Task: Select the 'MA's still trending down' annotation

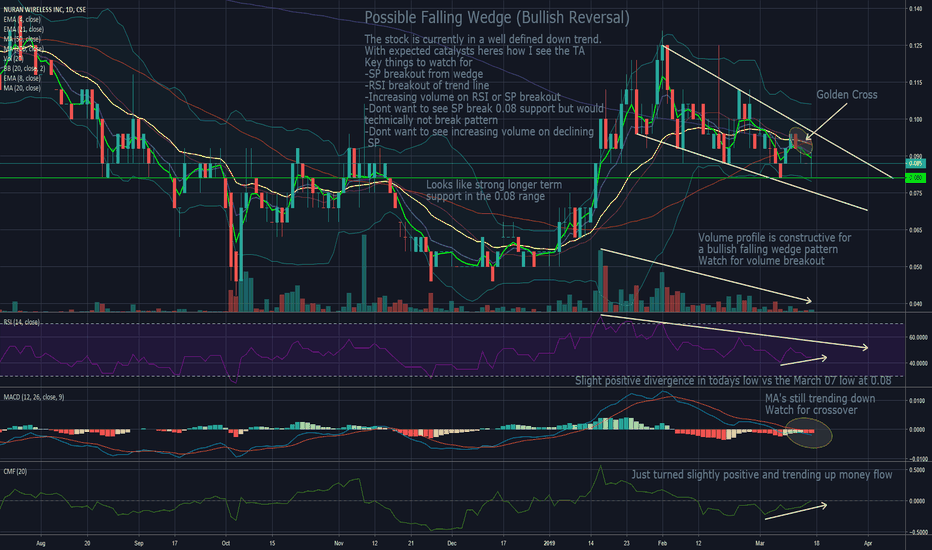Action: (820, 404)
